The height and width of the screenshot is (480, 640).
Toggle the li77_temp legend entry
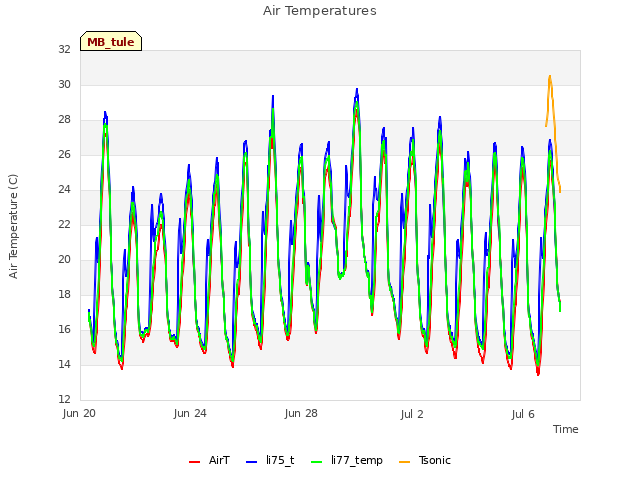tap(347, 461)
